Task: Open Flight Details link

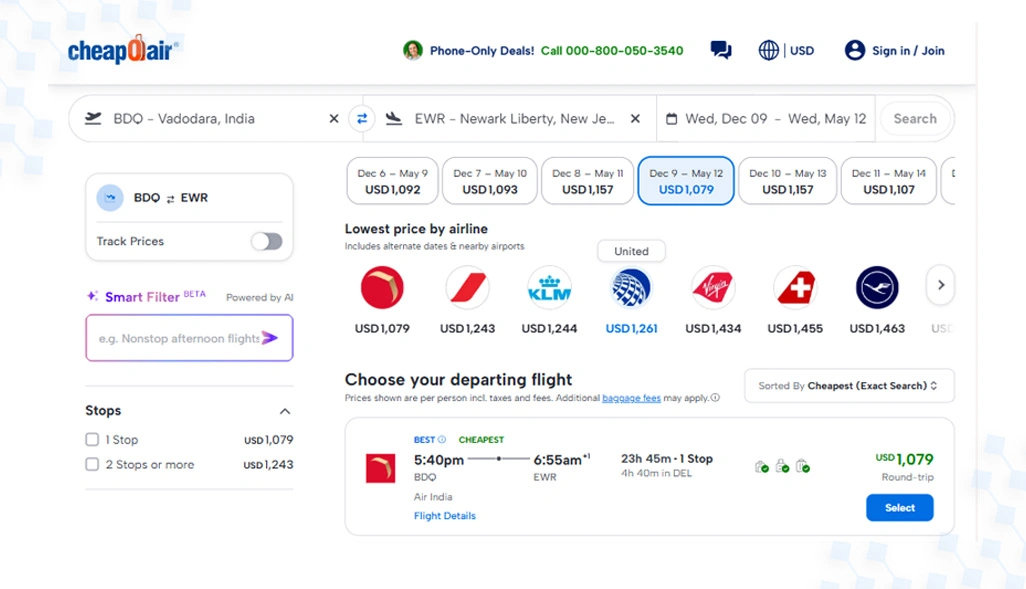Action: [445, 516]
